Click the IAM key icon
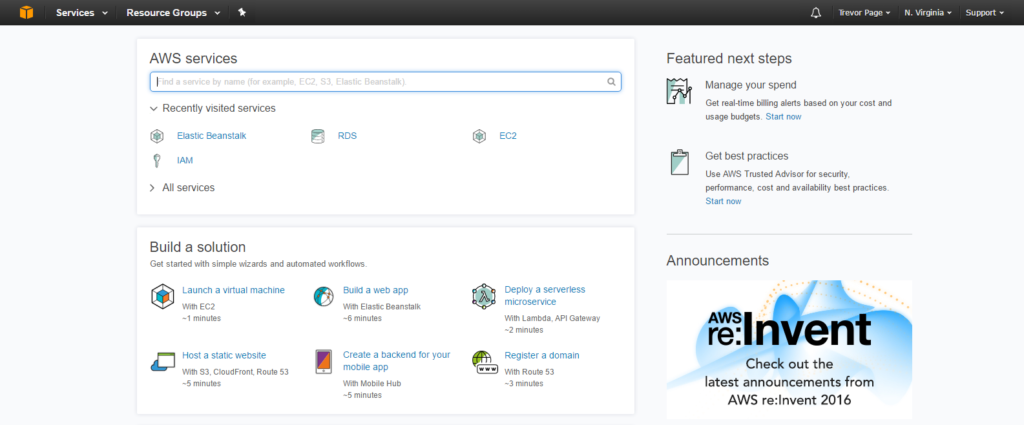Image resolution: width=1024 pixels, height=425 pixels. (x=157, y=160)
